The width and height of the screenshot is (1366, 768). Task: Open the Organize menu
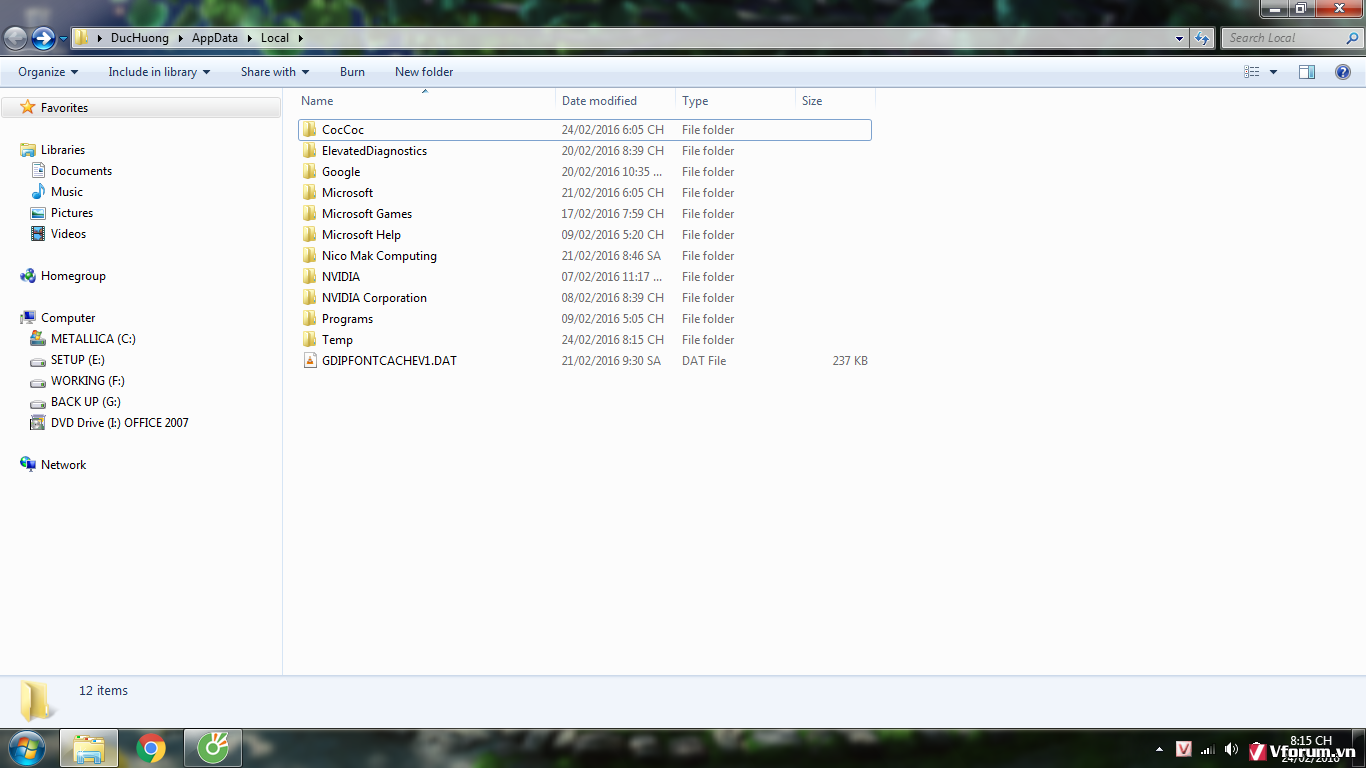[48, 72]
